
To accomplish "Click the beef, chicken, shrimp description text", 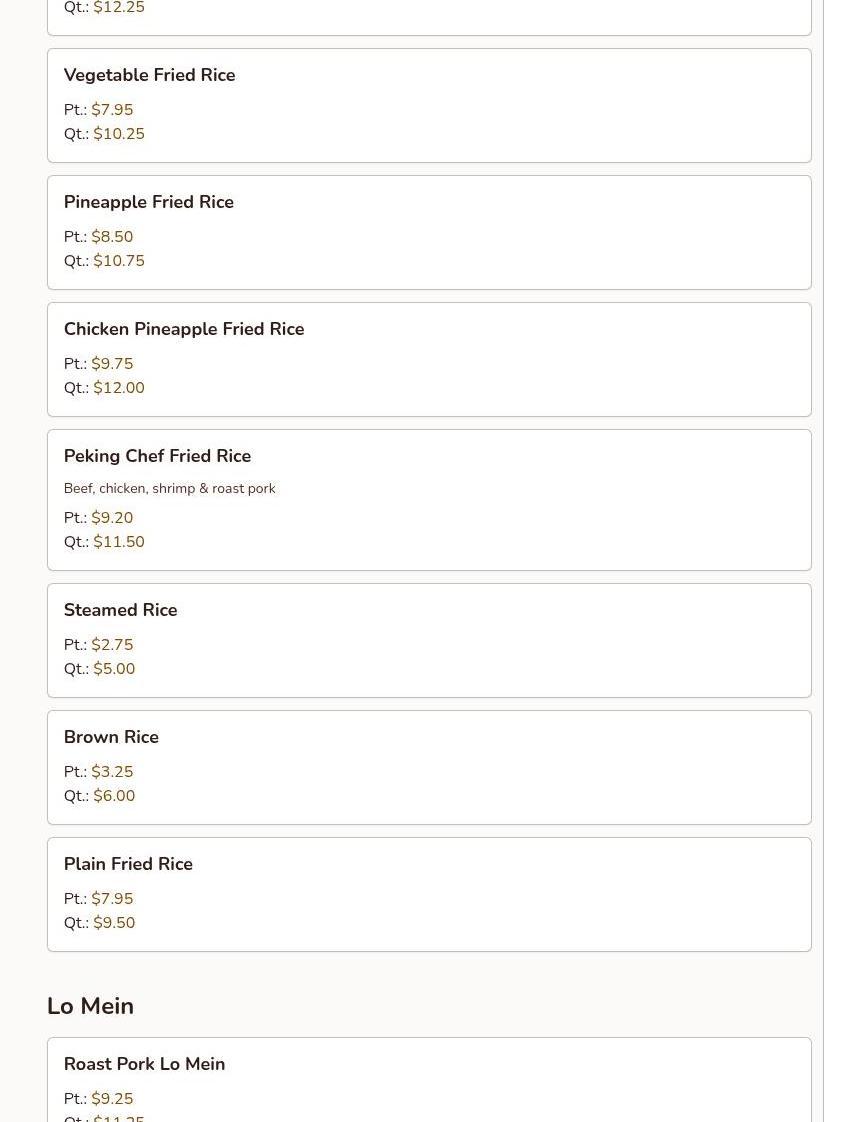I will pos(169,489).
